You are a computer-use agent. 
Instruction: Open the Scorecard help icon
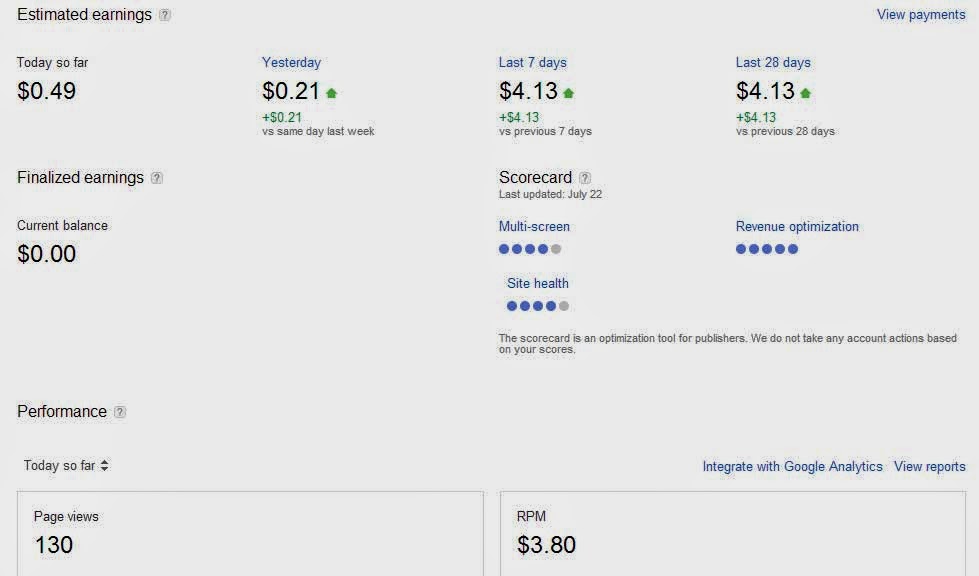[x=582, y=177]
